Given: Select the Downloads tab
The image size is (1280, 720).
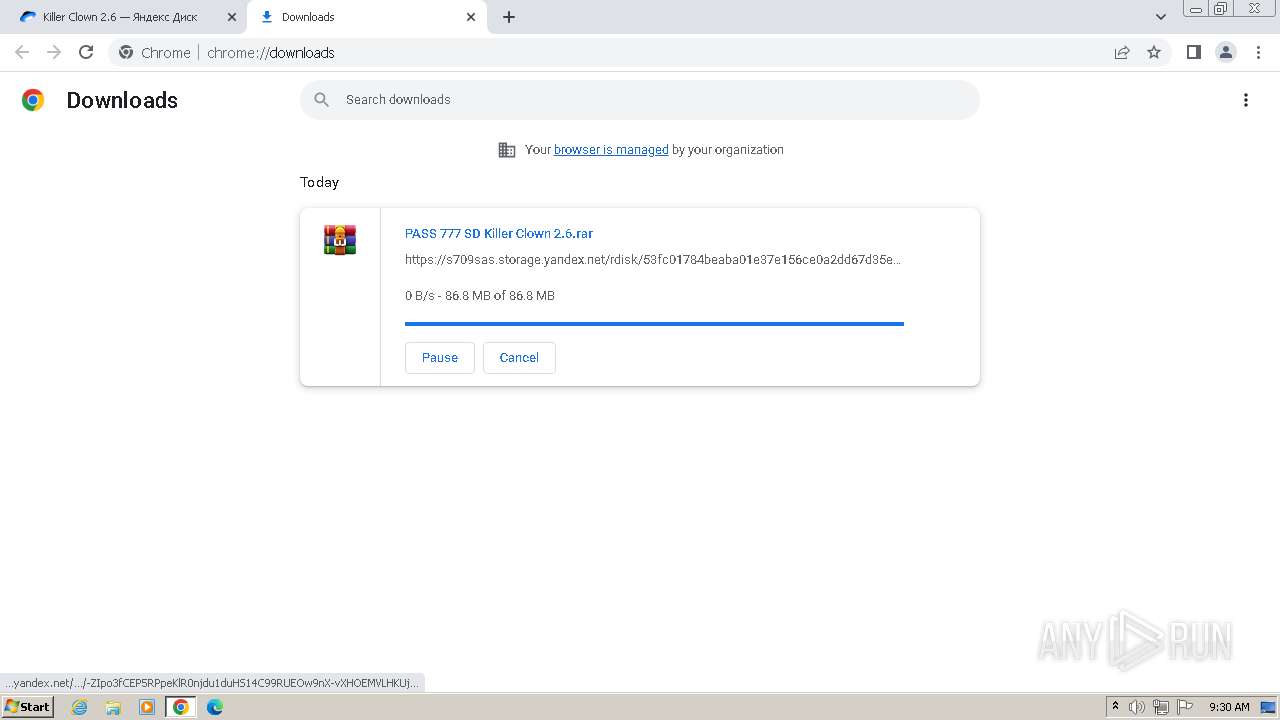Looking at the screenshot, I should (367, 17).
